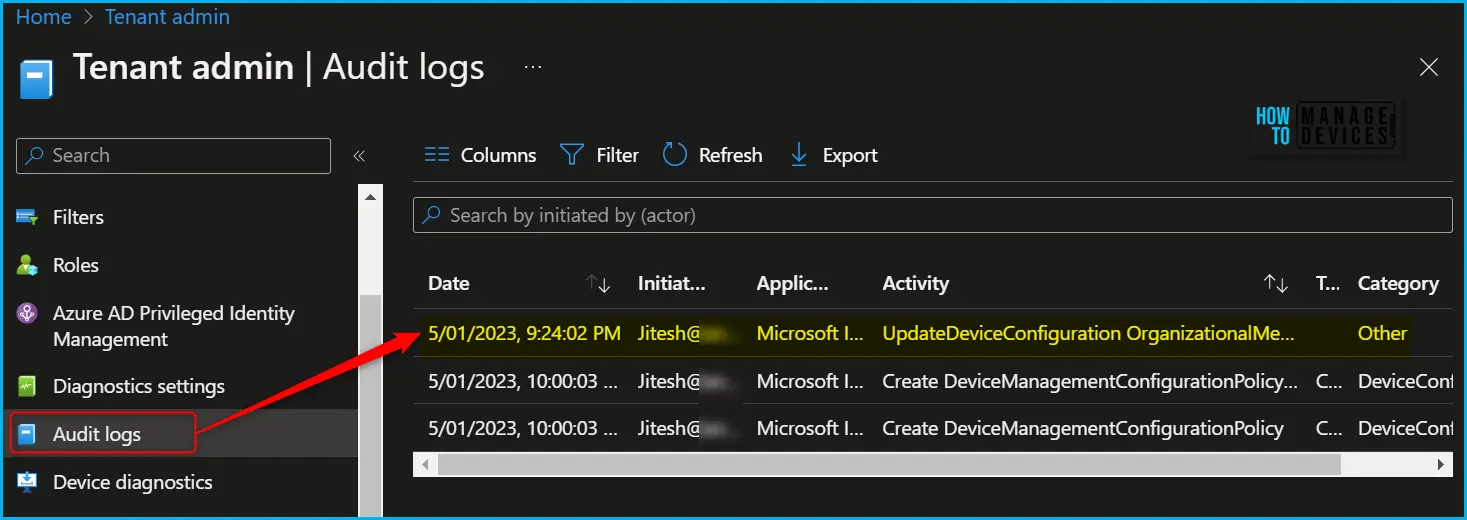Open the UpdateDeviceConfiguration OrganizationalMe... activity entry

point(1088,333)
